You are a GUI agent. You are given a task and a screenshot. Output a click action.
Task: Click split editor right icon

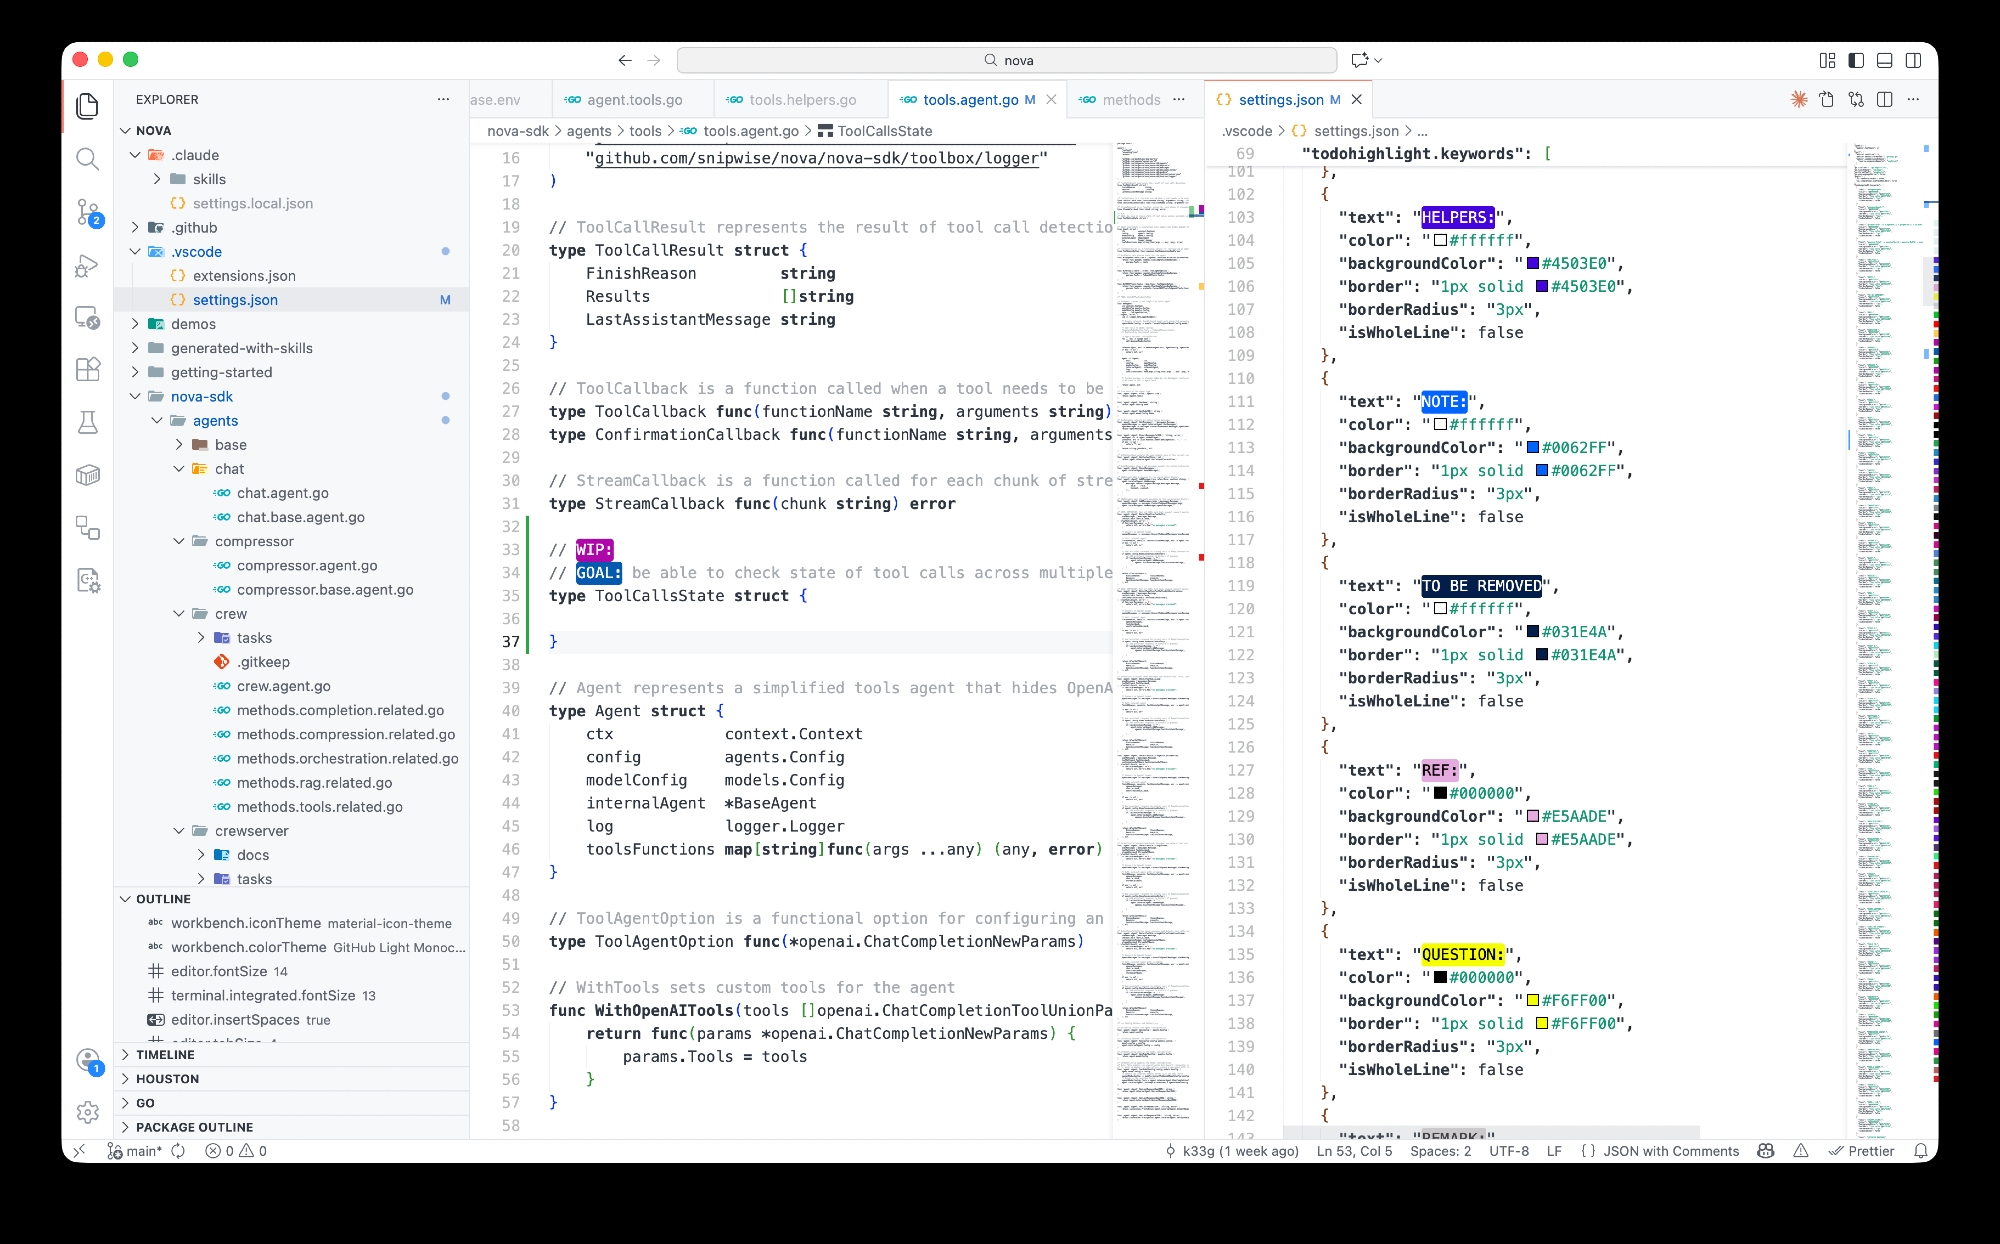[1885, 99]
